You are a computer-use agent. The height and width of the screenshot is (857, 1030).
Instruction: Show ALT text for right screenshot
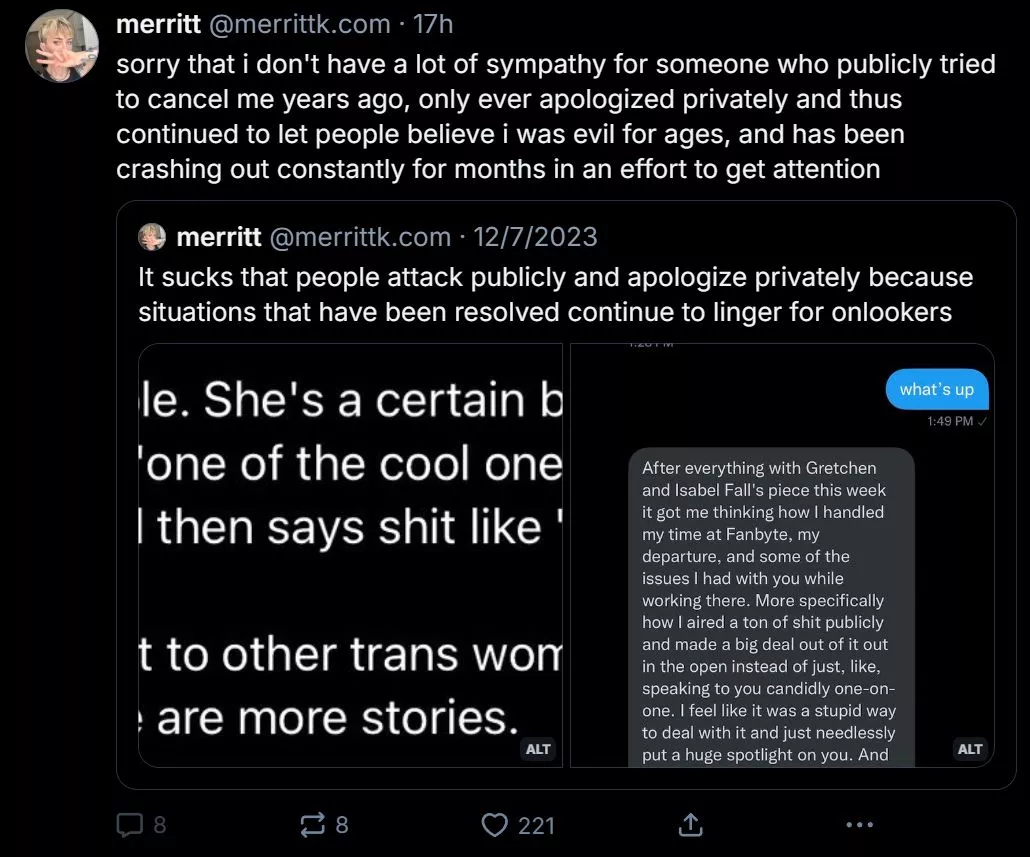click(970, 749)
